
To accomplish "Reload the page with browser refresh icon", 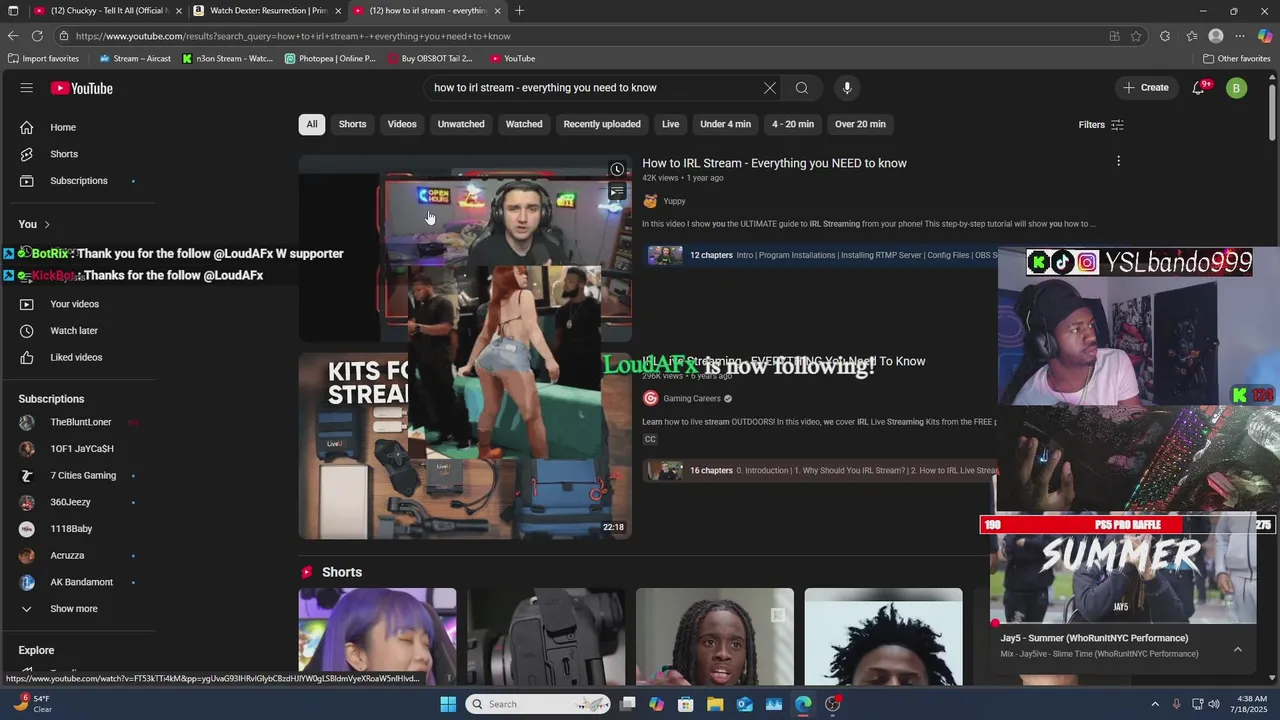I will [37, 36].
